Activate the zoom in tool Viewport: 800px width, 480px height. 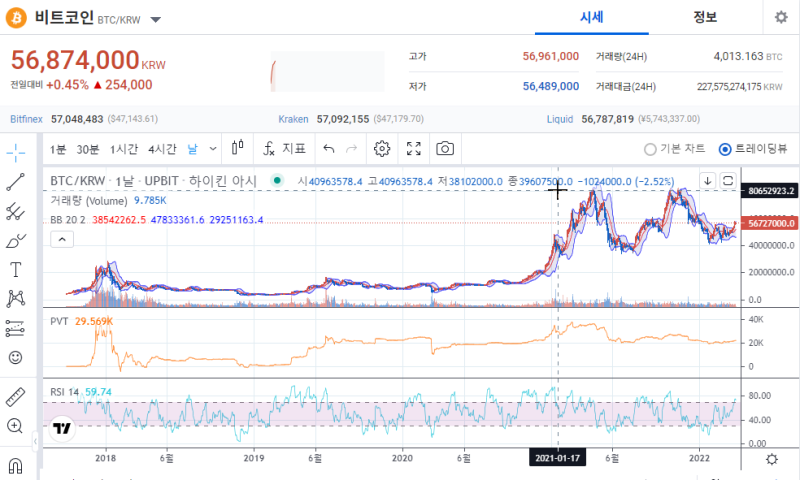[x=15, y=426]
